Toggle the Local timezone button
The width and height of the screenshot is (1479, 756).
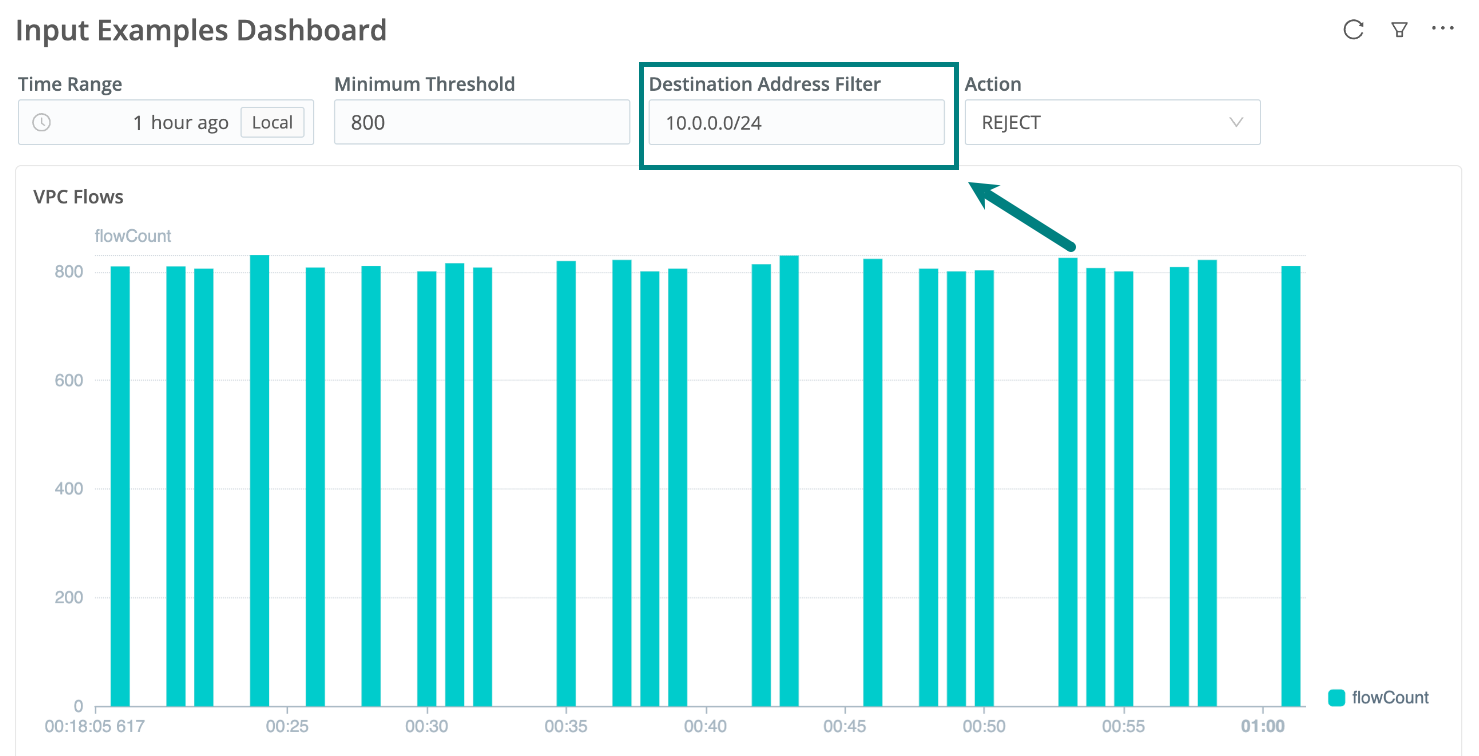272,123
